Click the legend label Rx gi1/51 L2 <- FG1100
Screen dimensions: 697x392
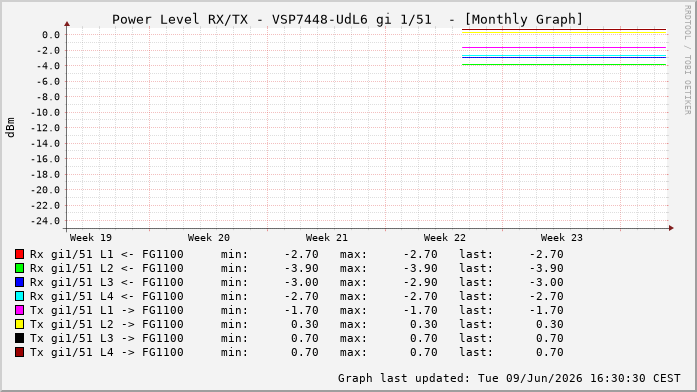point(107,268)
